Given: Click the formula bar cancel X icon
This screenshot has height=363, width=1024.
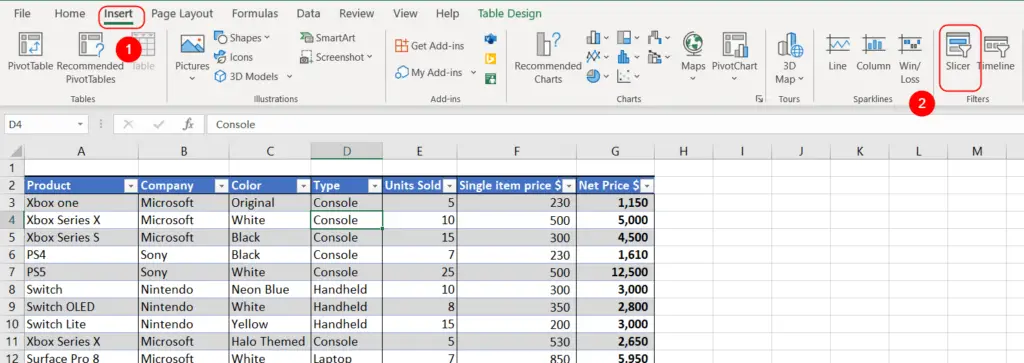Looking at the screenshot, I should [128, 124].
